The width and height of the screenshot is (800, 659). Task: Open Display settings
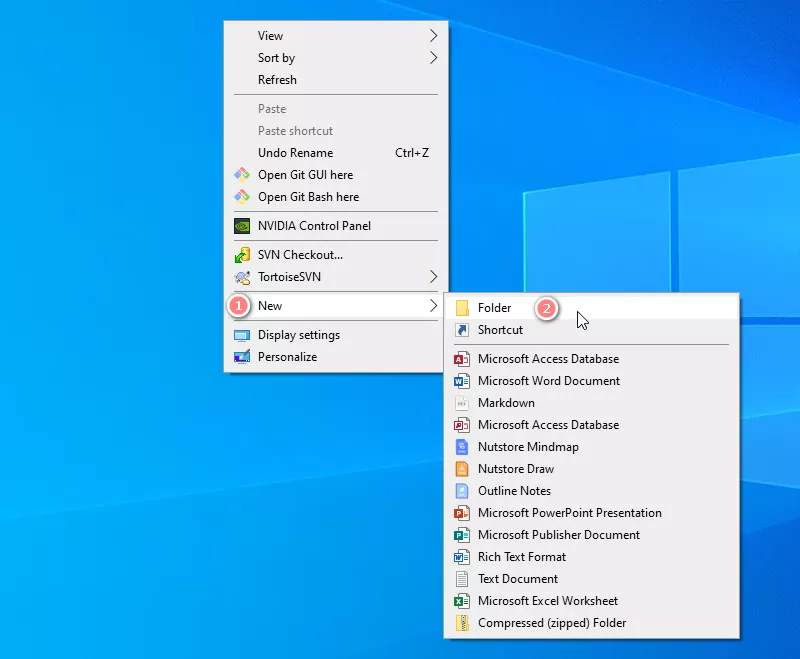[x=336, y=335]
